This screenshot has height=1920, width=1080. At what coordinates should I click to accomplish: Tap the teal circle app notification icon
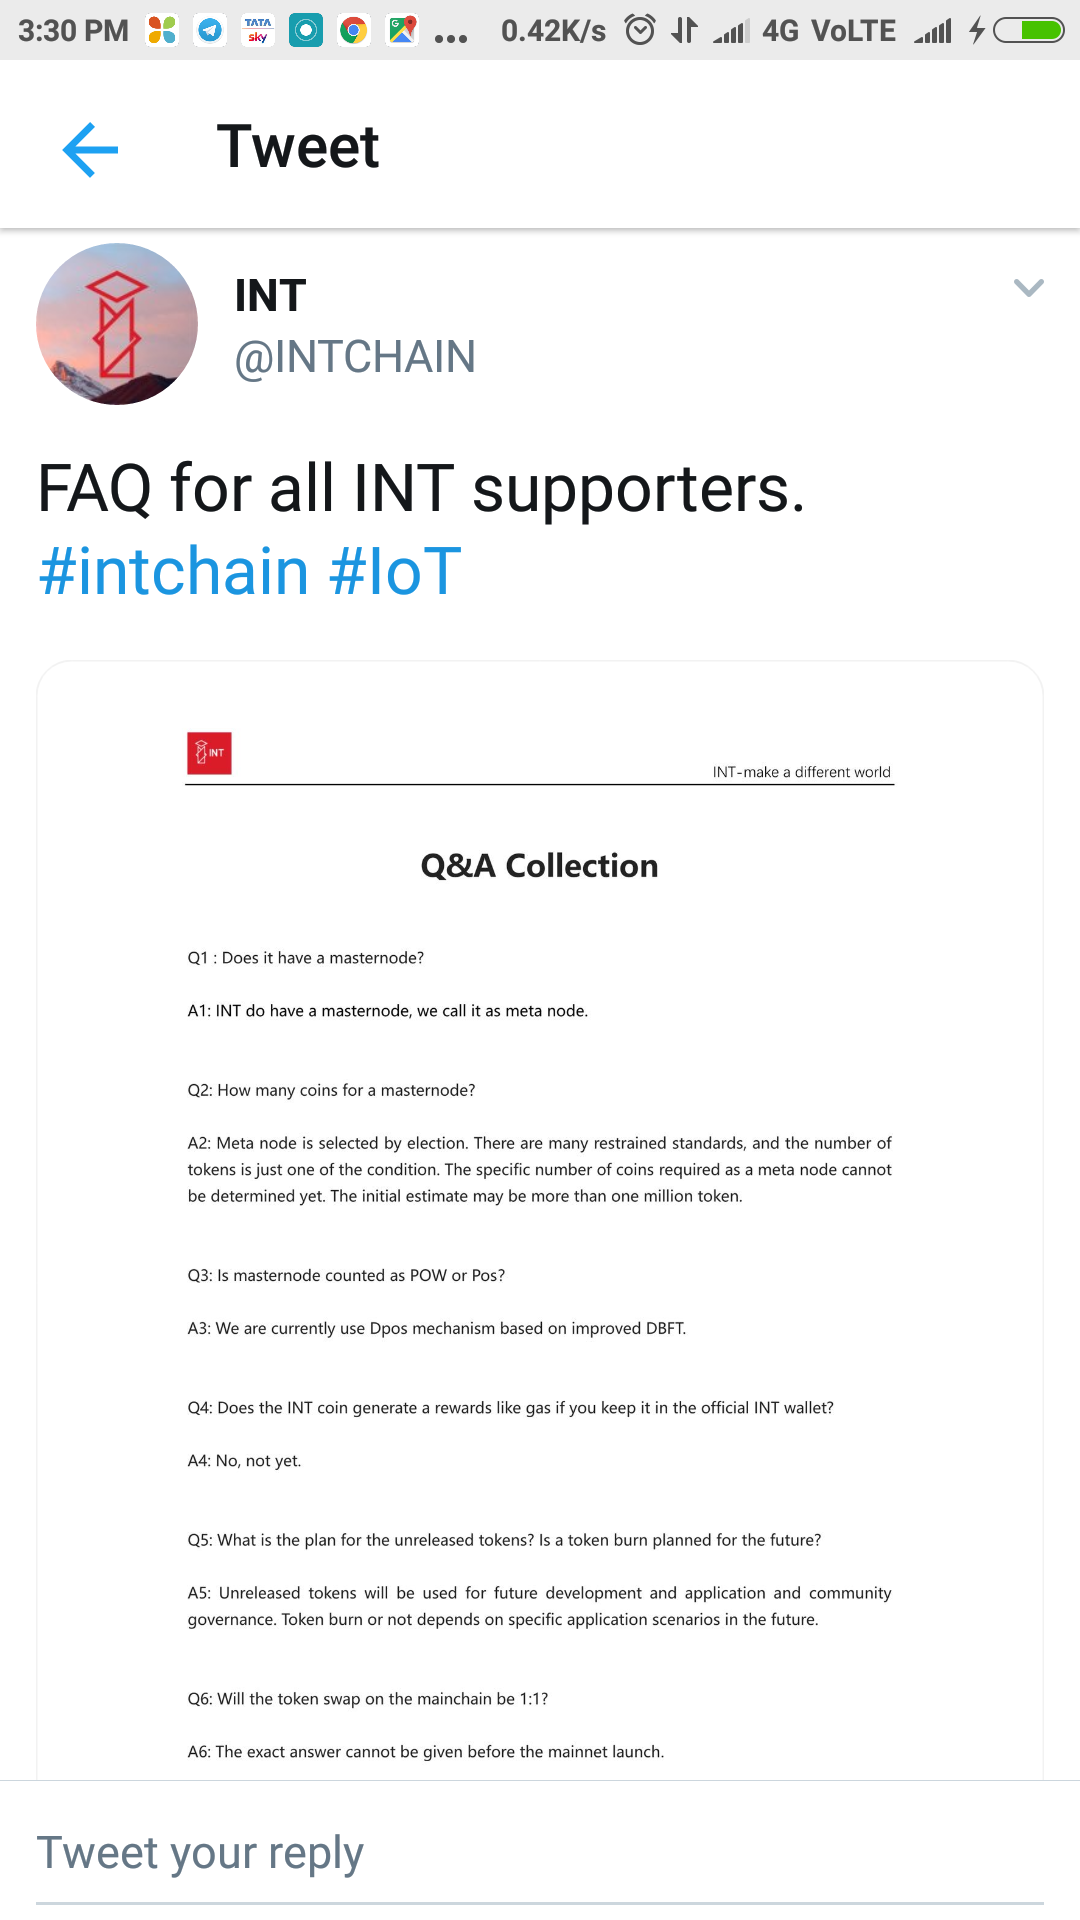click(x=306, y=31)
